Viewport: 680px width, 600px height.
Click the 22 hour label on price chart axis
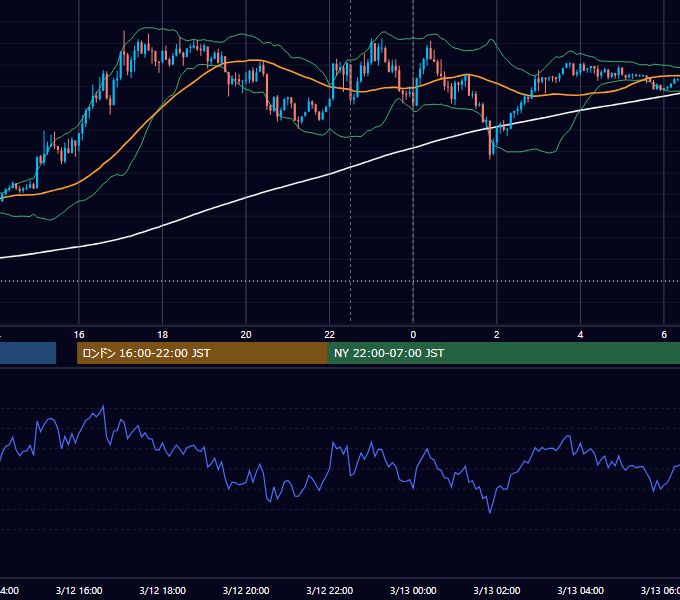coord(330,335)
